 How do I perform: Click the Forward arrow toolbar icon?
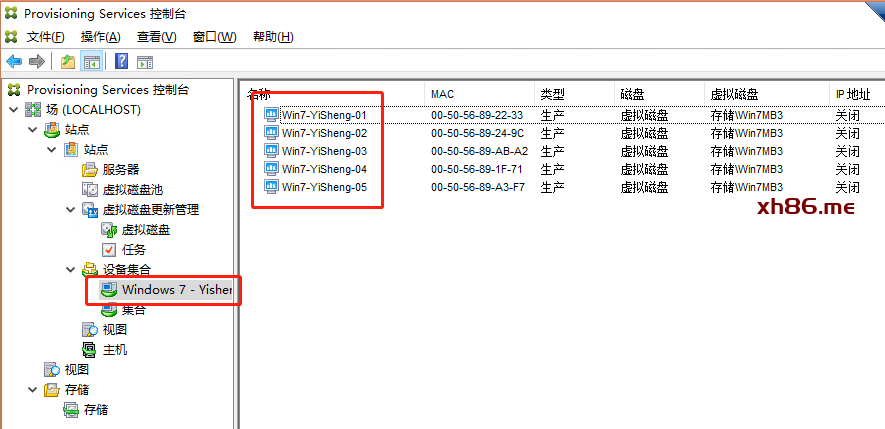[x=37, y=62]
